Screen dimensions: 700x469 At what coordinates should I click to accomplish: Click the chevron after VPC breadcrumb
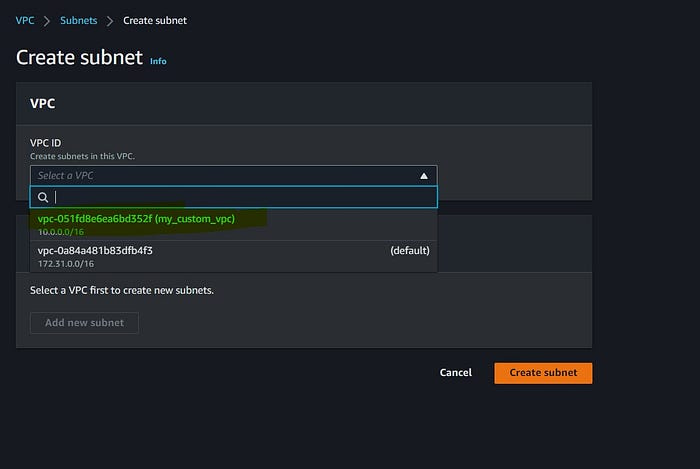point(47,21)
